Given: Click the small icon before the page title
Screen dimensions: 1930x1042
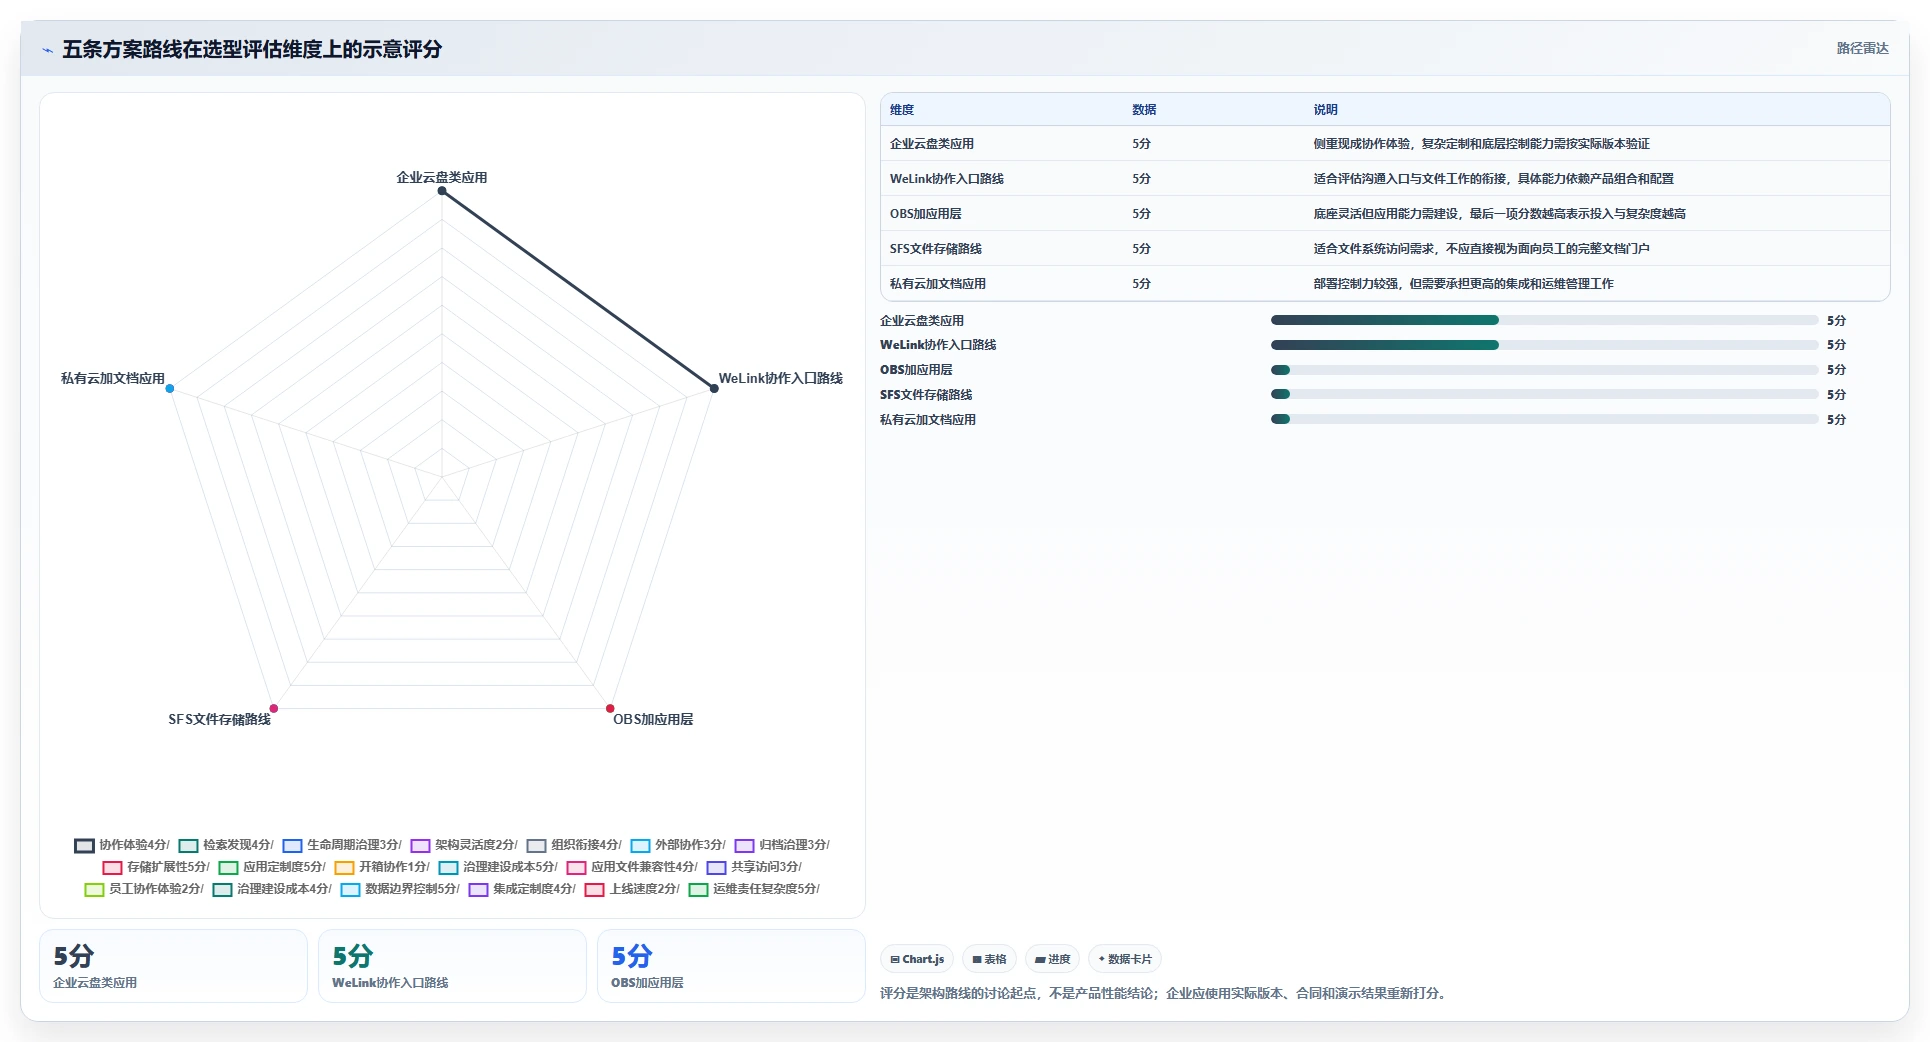Looking at the screenshot, I should click(47, 50).
